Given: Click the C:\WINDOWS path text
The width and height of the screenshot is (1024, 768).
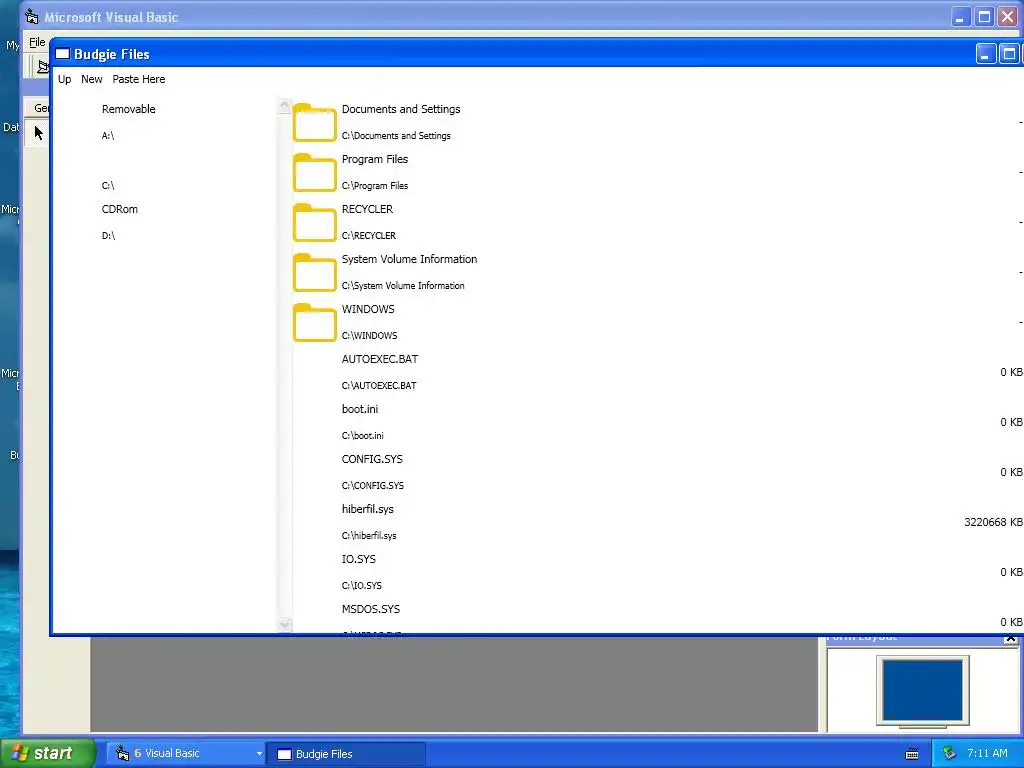Looking at the screenshot, I should click(x=369, y=336).
